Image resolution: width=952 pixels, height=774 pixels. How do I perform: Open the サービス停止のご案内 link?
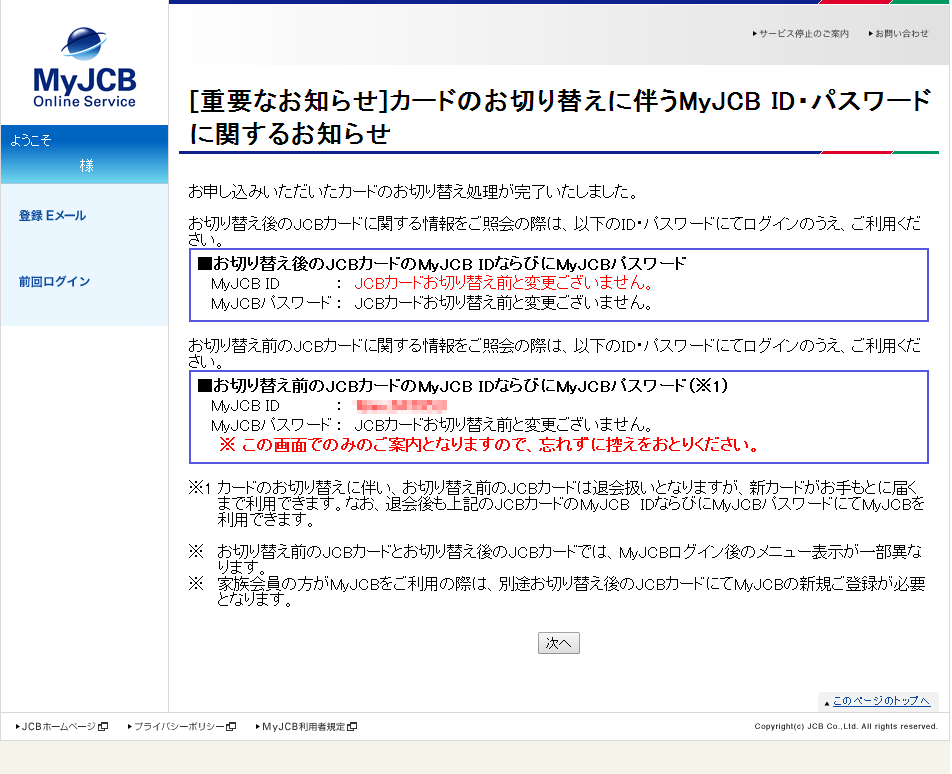(801, 34)
